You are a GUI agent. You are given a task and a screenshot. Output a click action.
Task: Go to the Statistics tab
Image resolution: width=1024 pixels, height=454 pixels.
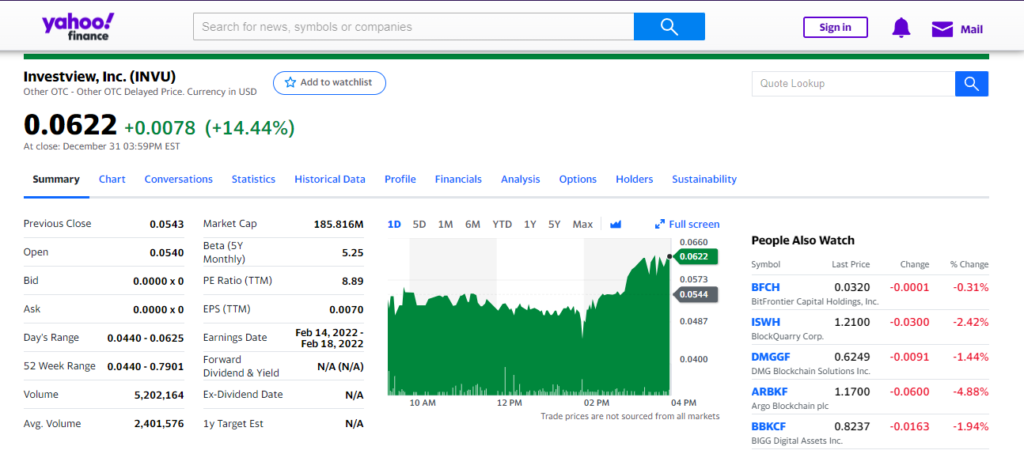[x=253, y=179]
